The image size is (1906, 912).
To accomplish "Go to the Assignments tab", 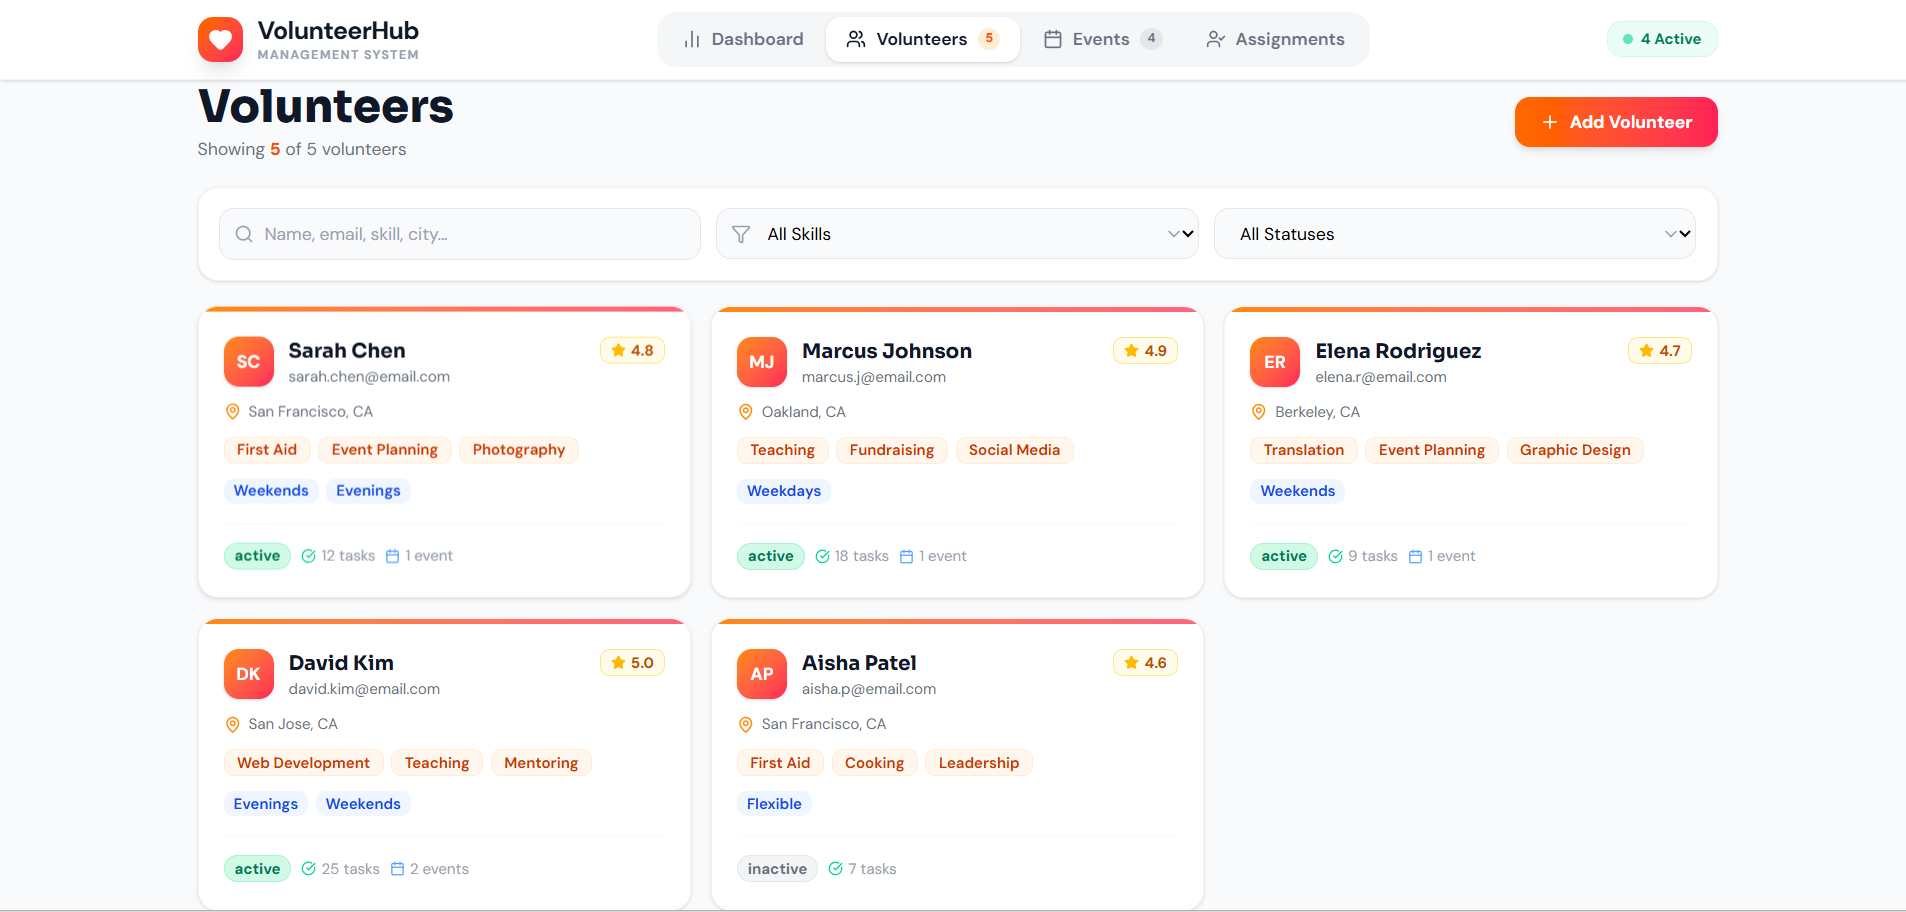I will pyautogui.click(x=1275, y=39).
